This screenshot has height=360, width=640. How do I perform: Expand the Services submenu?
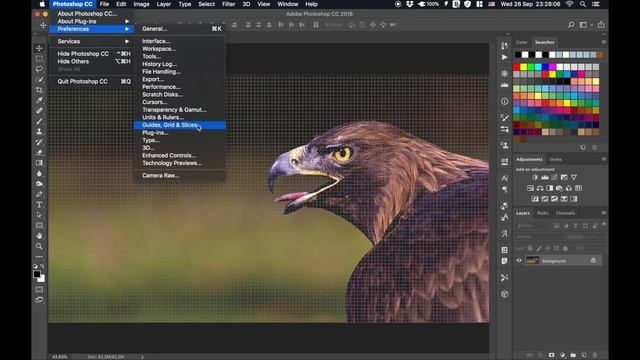[x=92, y=41]
